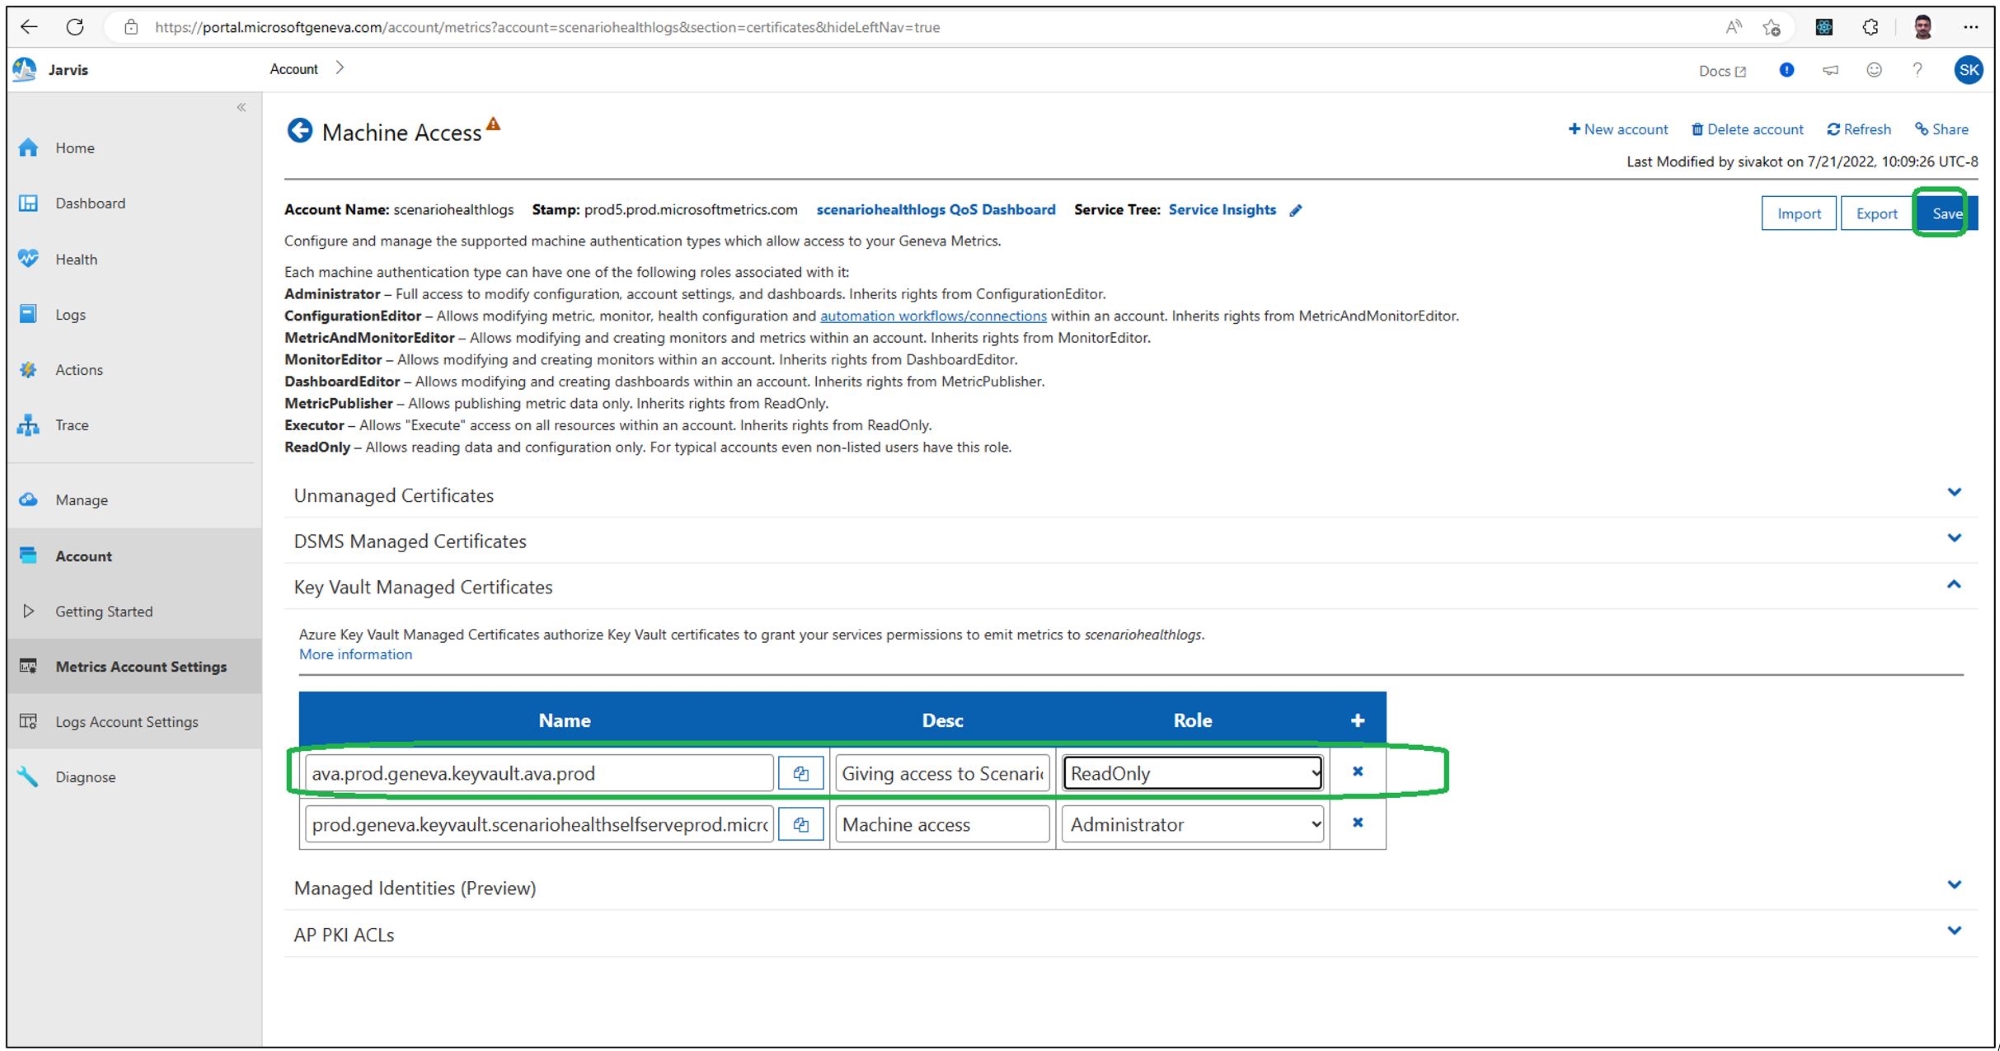This screenshot has height=1051, width=2000.
Task: Open the browser read aloud icon
Action: click(x=1733, y=27)
